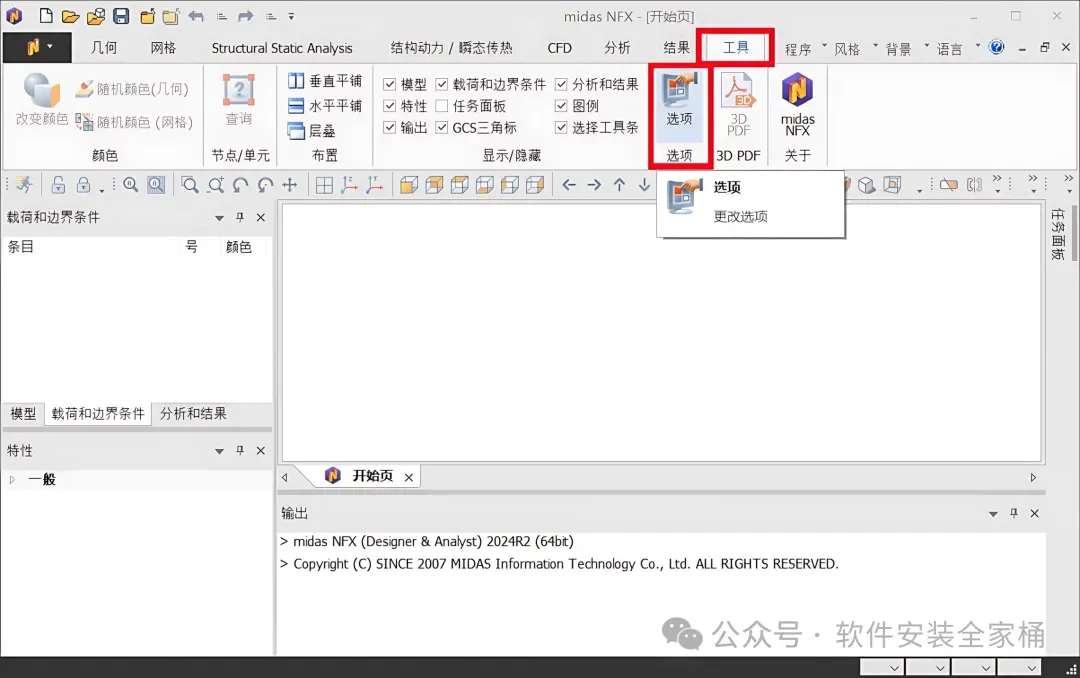Image resolution: width=1080 pixels, height=678 pixels.
Task: Open the 特性 panel options arrow
Action: (219, 451)
